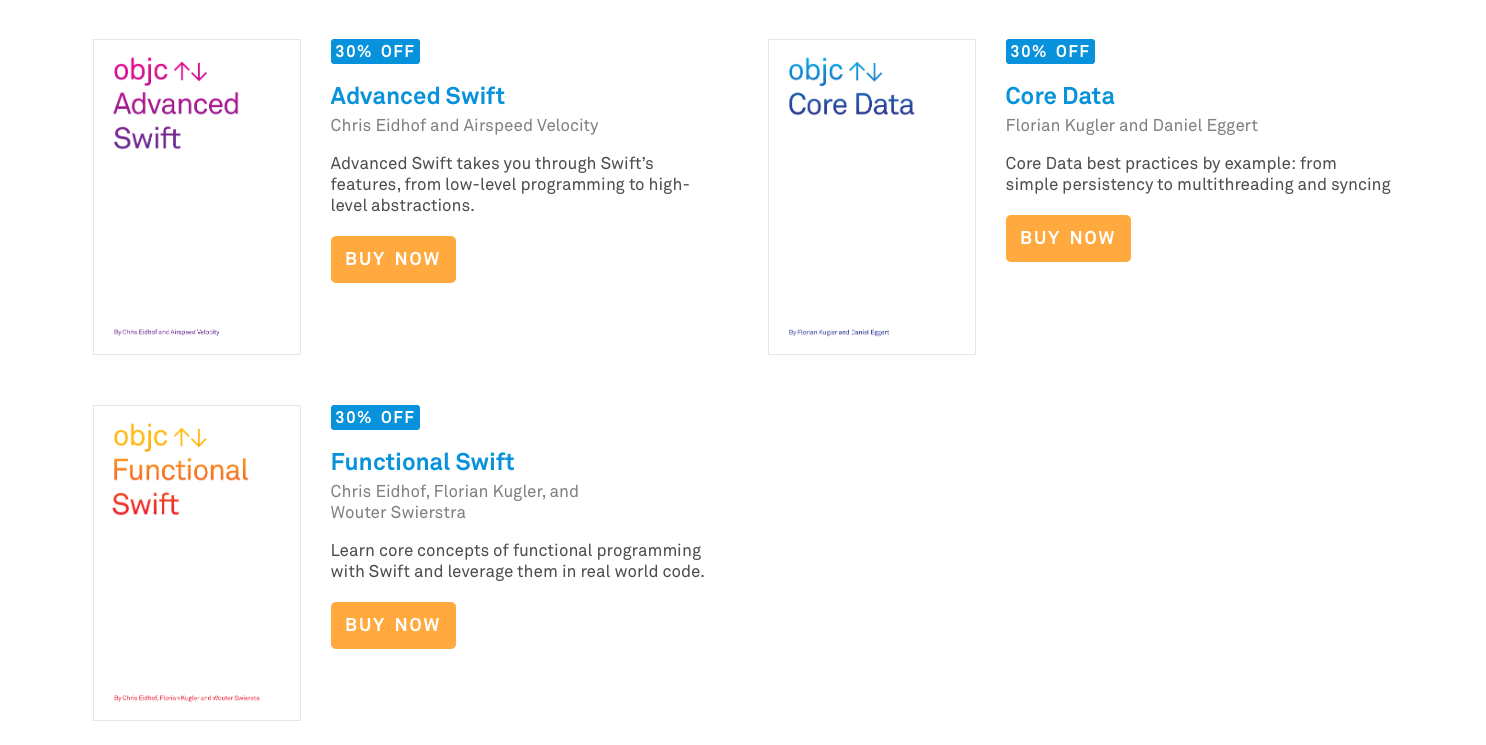
Task: Buy the Core Data book now
Action: pos(1068,238)
